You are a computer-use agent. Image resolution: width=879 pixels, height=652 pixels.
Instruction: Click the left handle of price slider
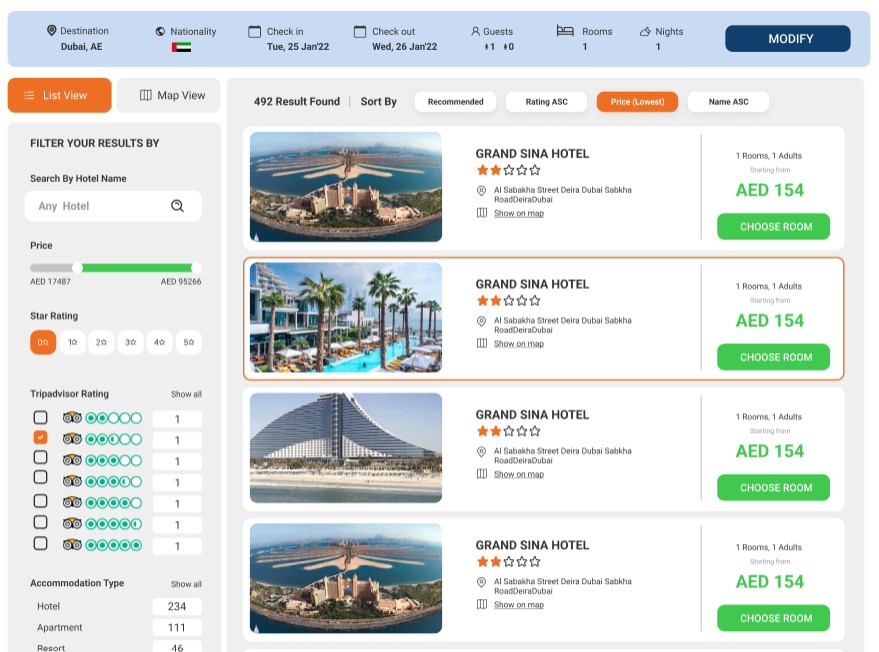(x=78, y=267)
